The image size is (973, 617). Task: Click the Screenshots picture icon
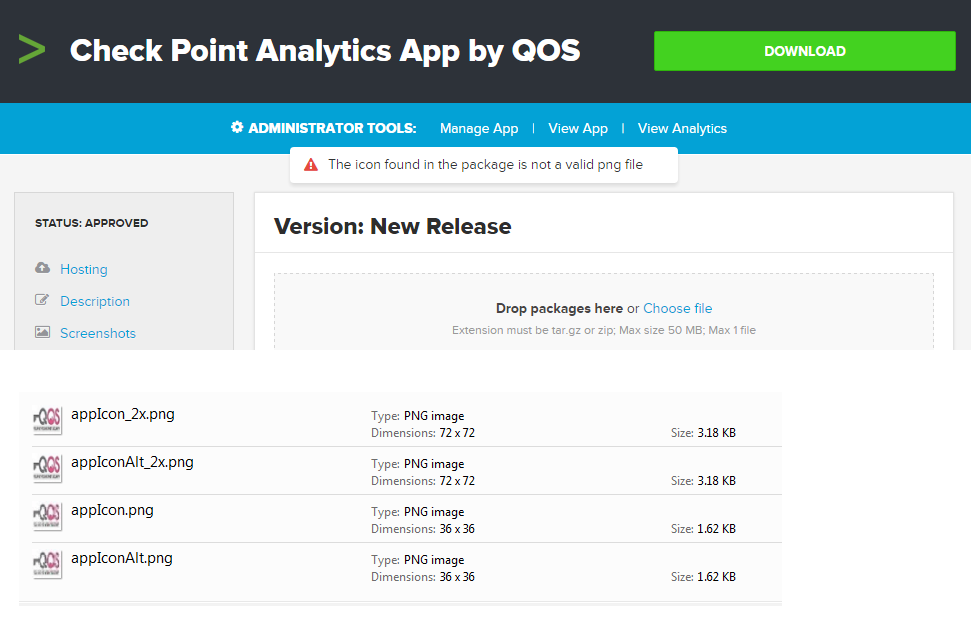42,332
